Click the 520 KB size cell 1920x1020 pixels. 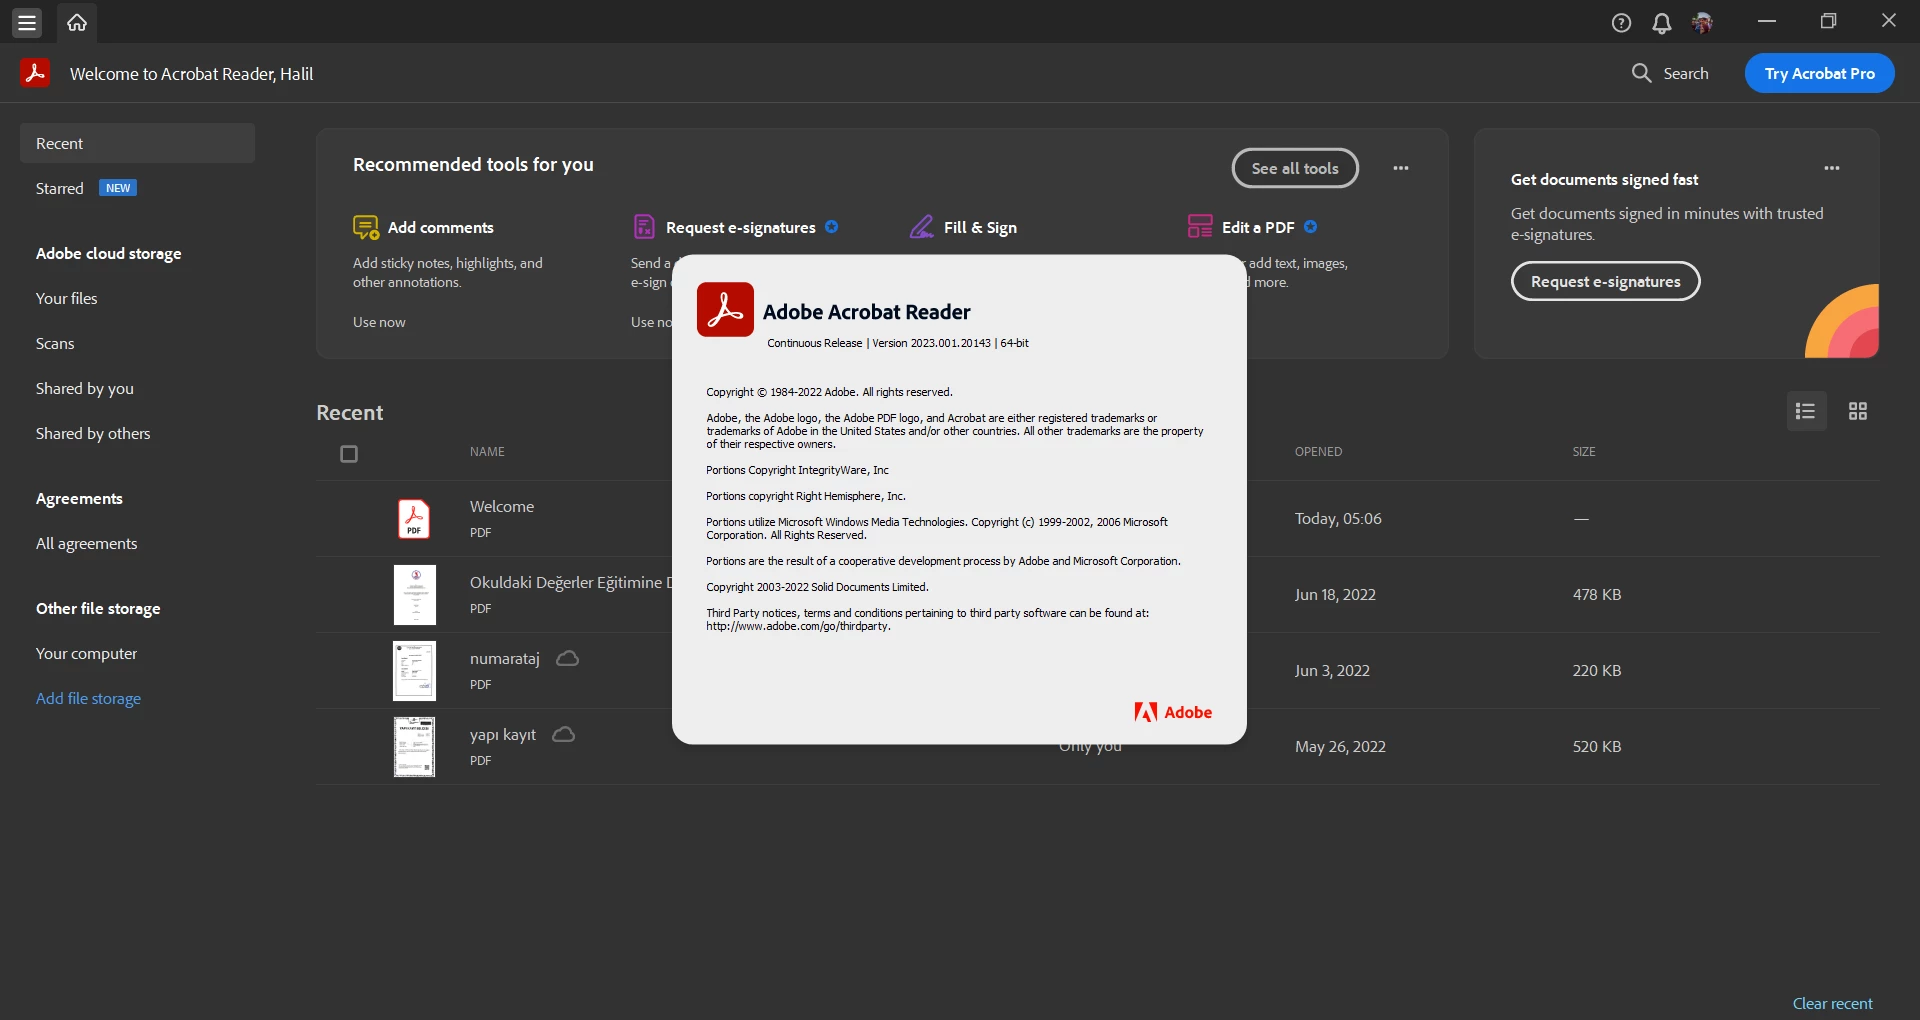1597,746
